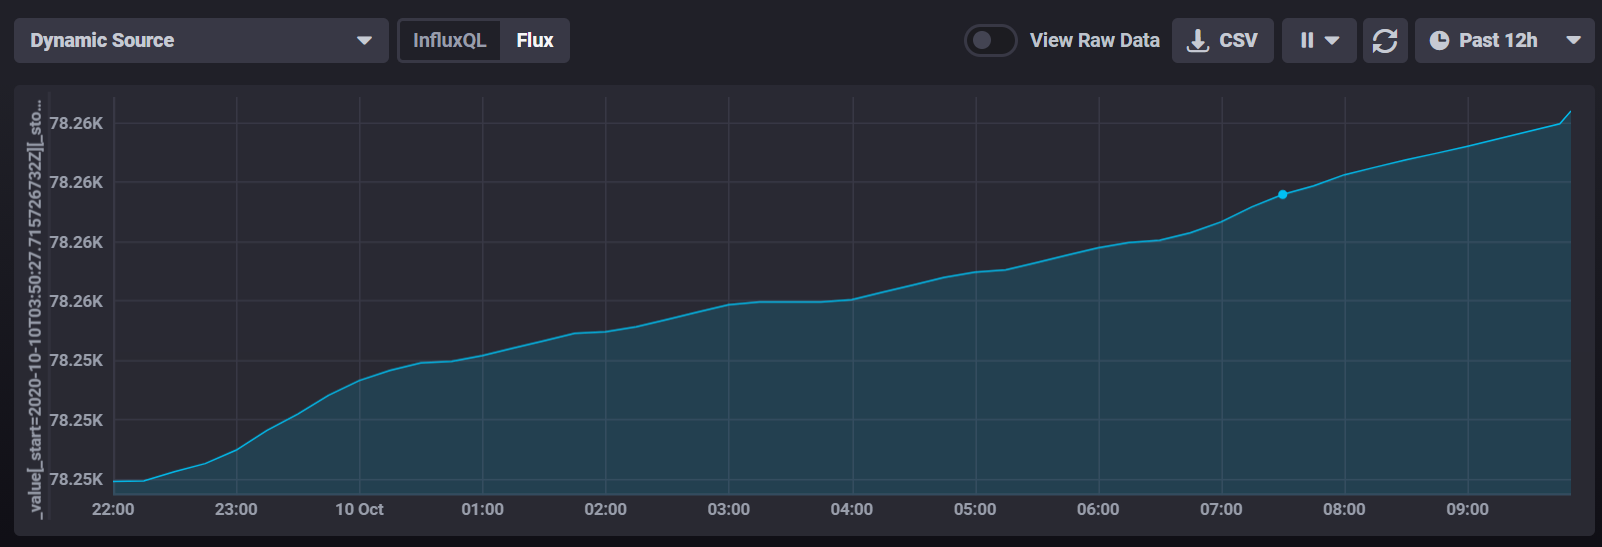Click the download arrow icon beside CSV
Image resolution: width=1602 pixels, height=547 pixels.
(x=1197, y=41)
